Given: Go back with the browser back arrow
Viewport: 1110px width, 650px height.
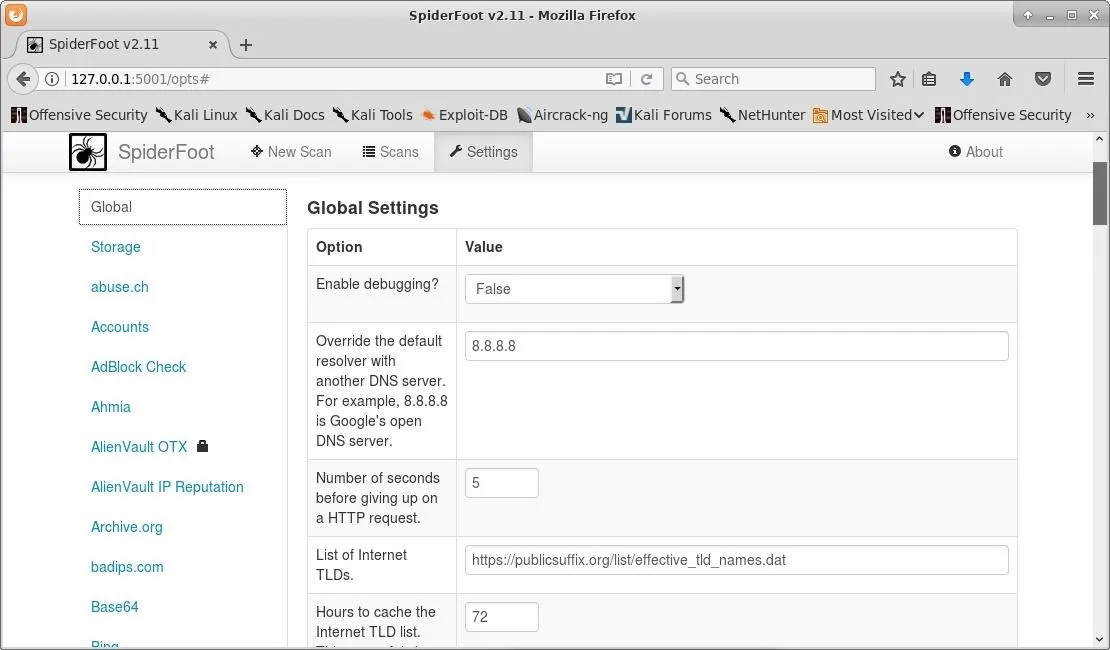Looking at the screenshot, I should [23, 79].
